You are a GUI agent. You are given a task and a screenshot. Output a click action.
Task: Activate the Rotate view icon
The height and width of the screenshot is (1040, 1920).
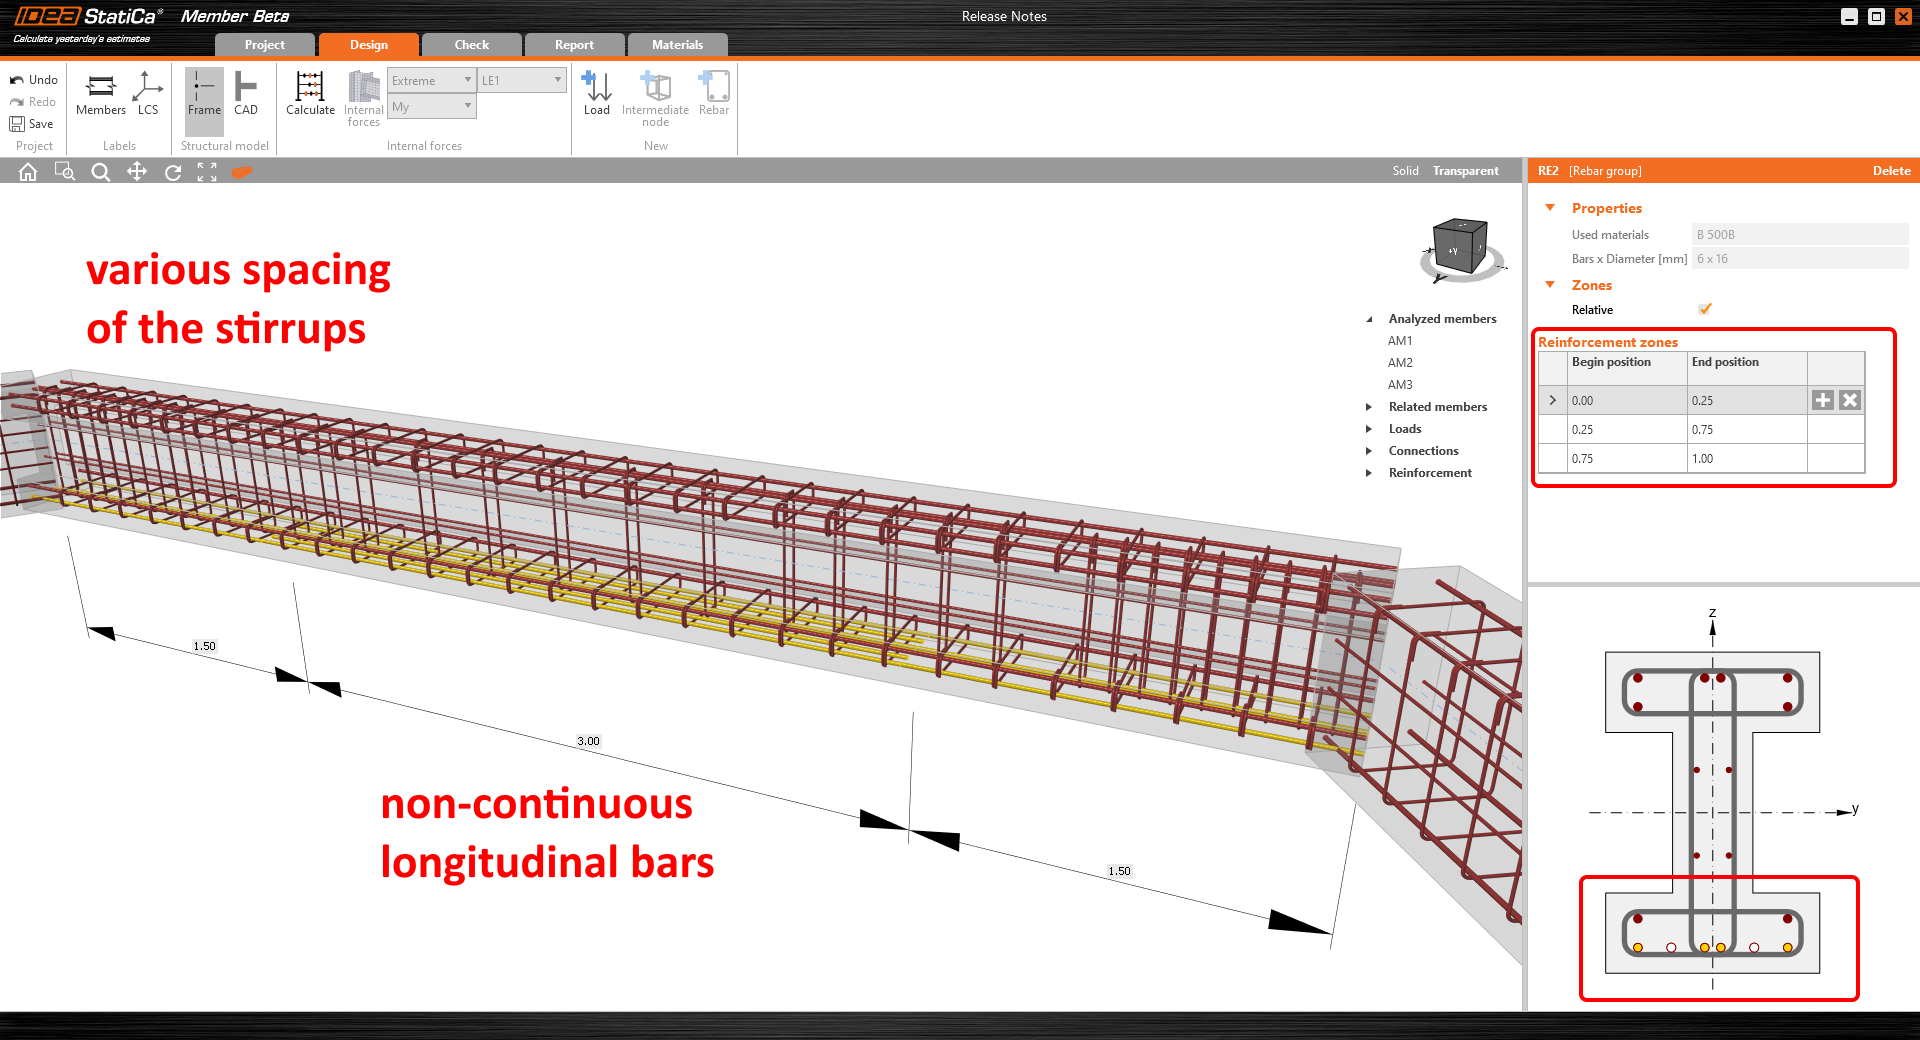172,171
